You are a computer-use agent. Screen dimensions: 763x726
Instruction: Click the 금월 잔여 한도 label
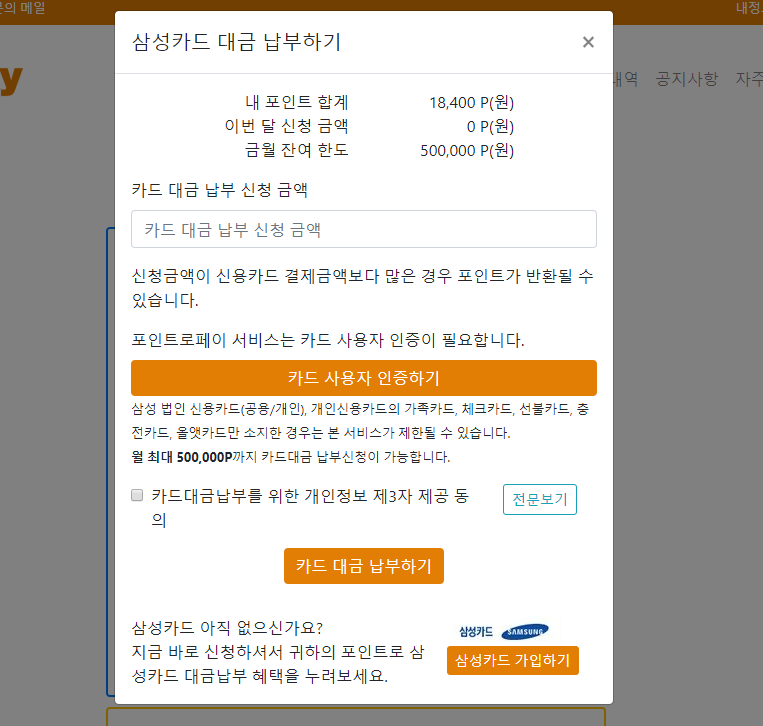click(297, 150)
